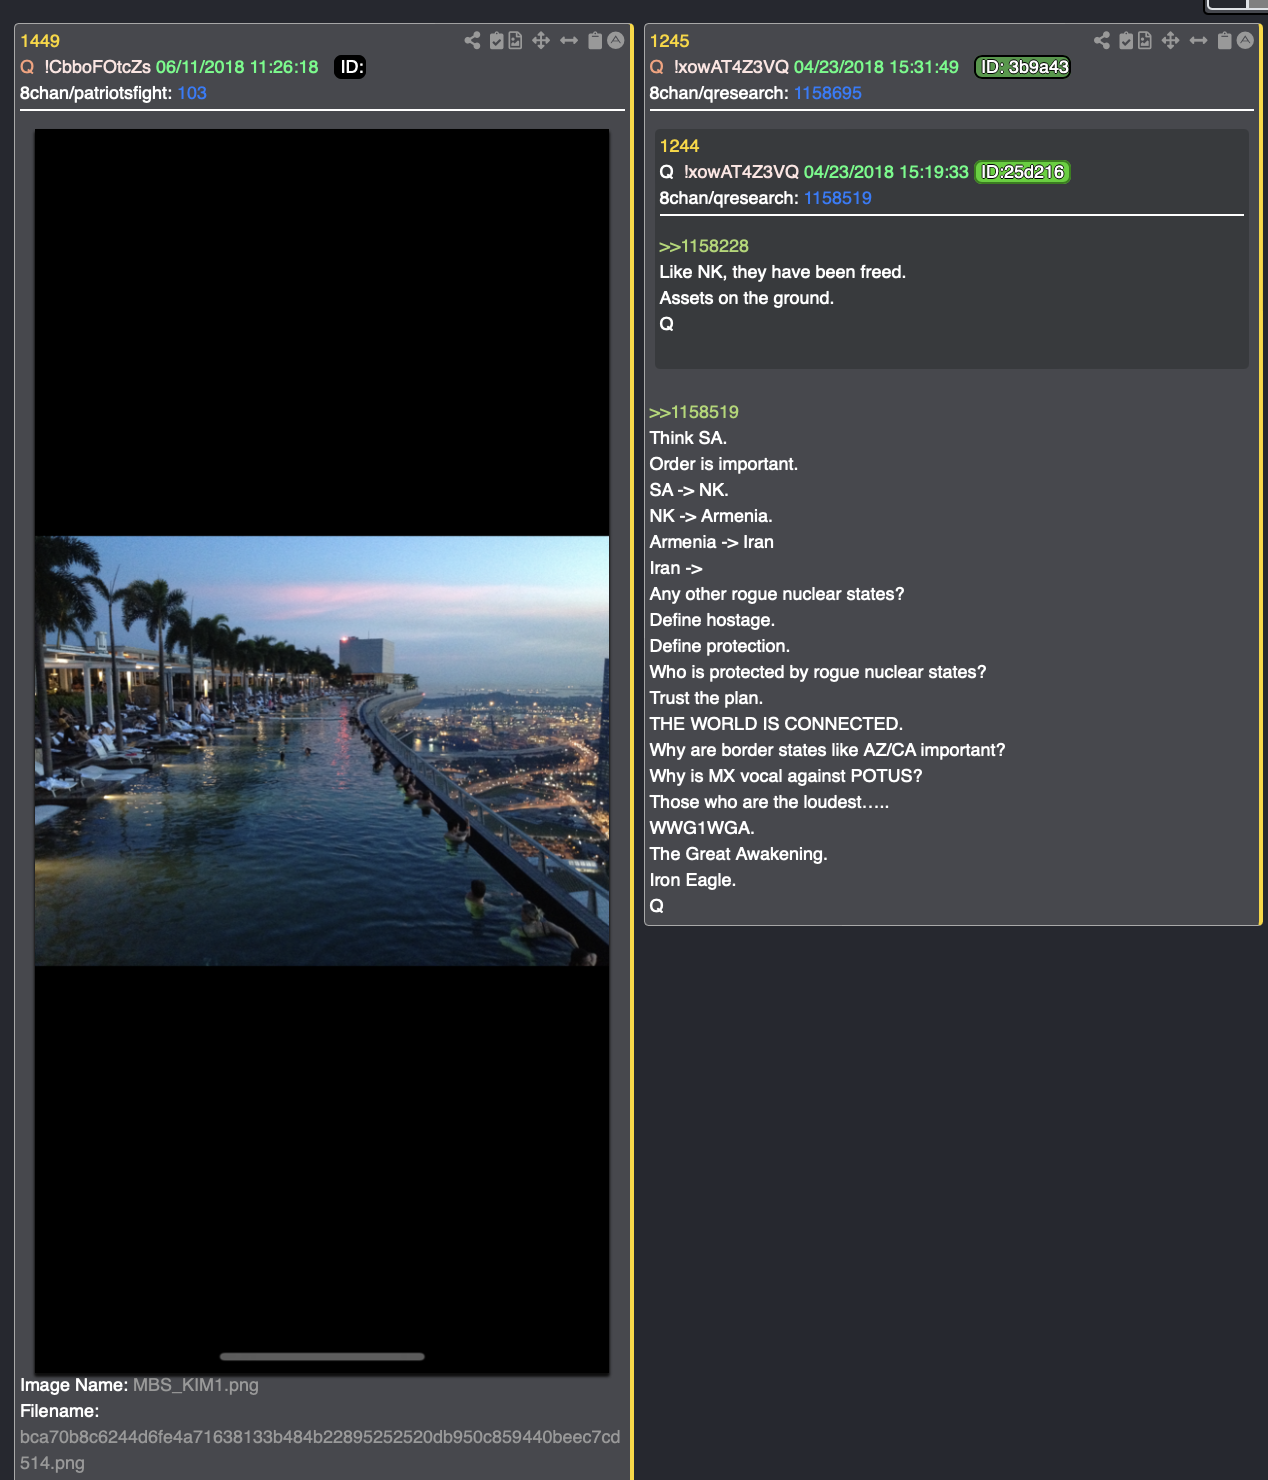Click timestamp 06/11/2018 11:26:18
The width and height of the screenshot is (1268, 1480).
(x=237, y=67)
